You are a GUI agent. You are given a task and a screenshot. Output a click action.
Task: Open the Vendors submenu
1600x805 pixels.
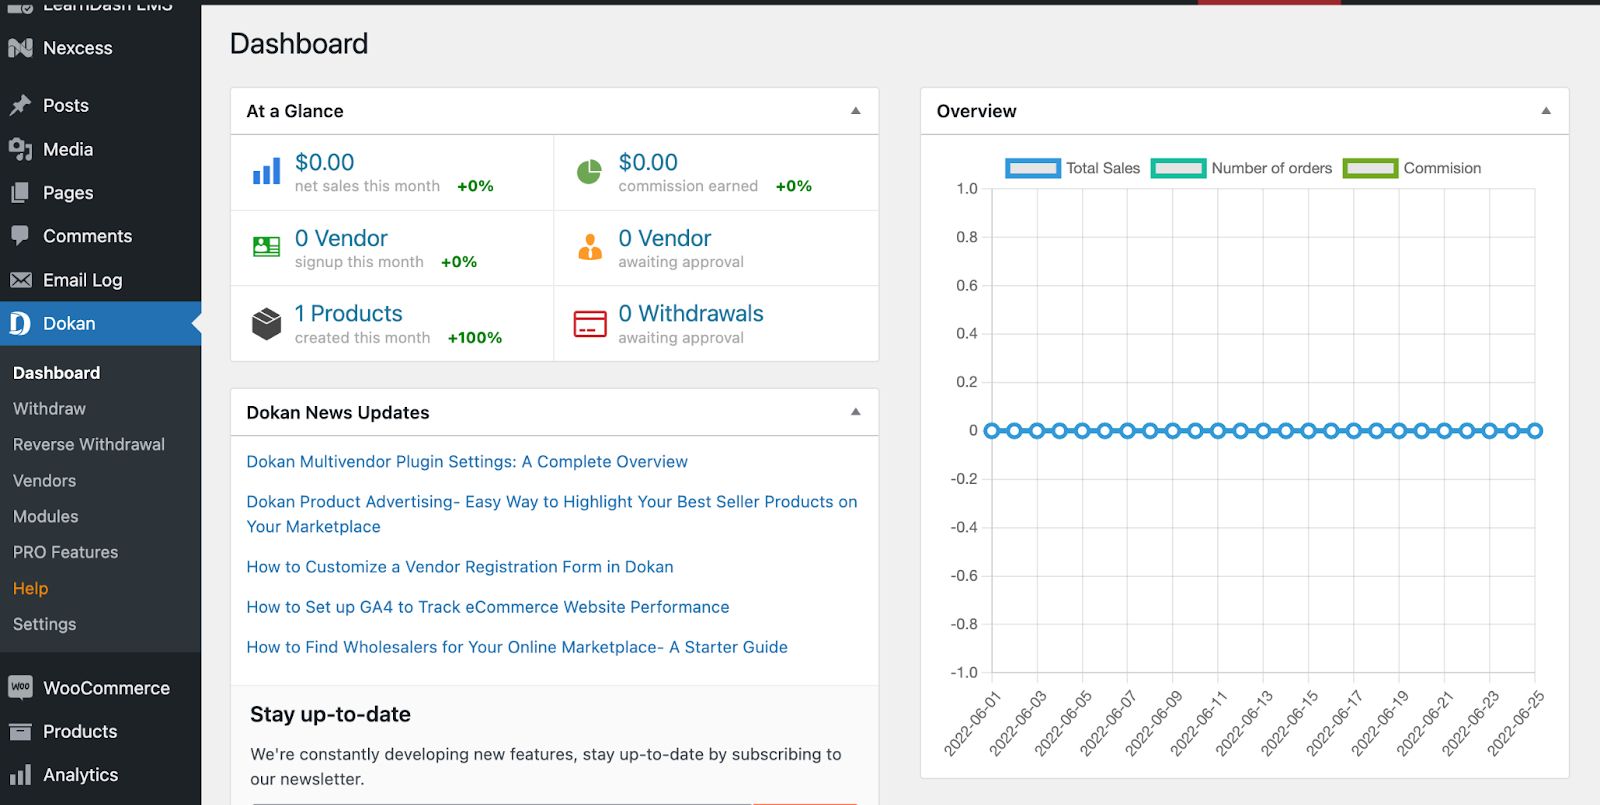tap(44, 481)
